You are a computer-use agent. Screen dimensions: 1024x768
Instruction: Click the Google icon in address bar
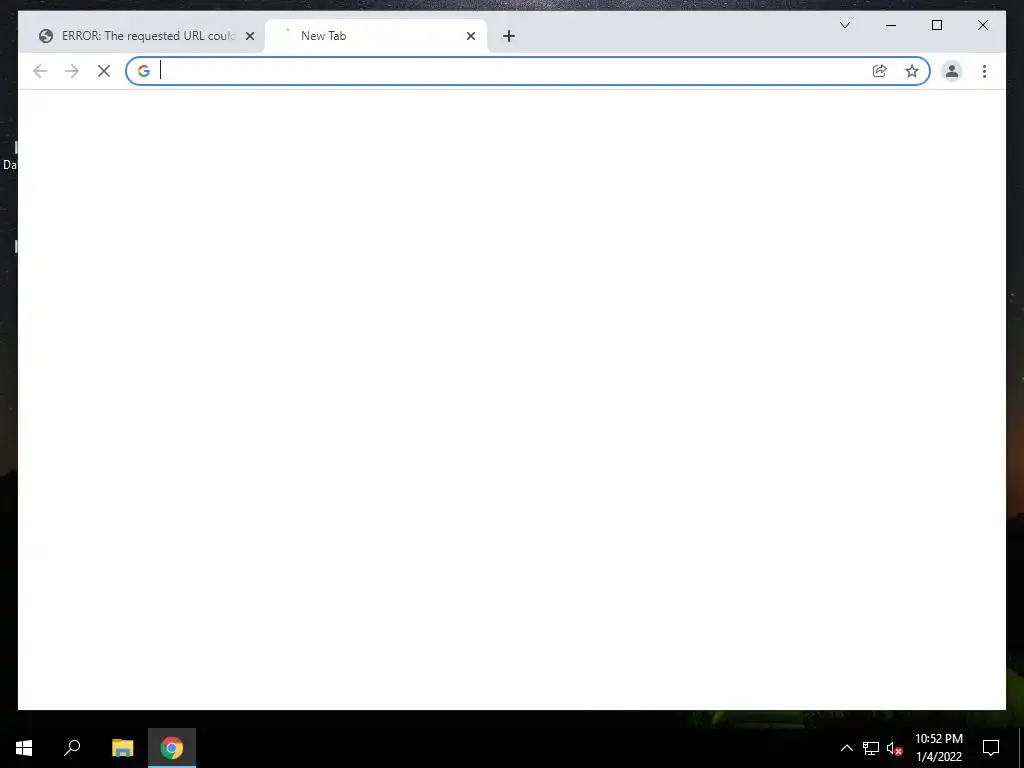144,71
